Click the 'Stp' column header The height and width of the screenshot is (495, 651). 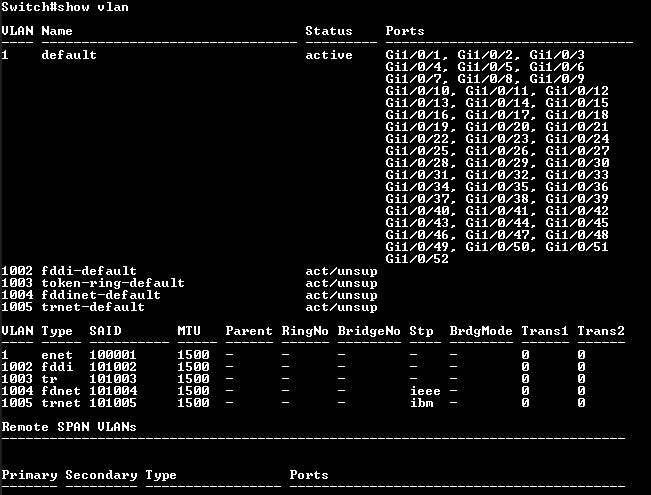[x=421, y=331]
